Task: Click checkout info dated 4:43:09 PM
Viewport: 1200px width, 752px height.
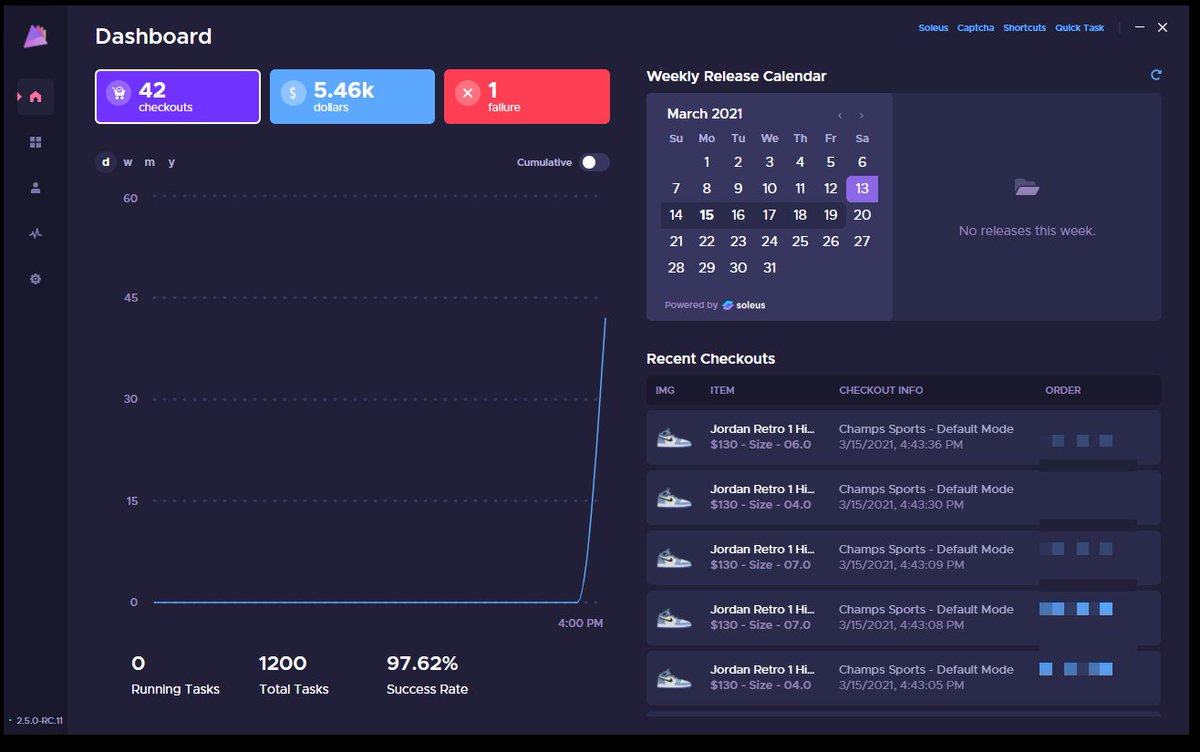Action: (926, 557)
